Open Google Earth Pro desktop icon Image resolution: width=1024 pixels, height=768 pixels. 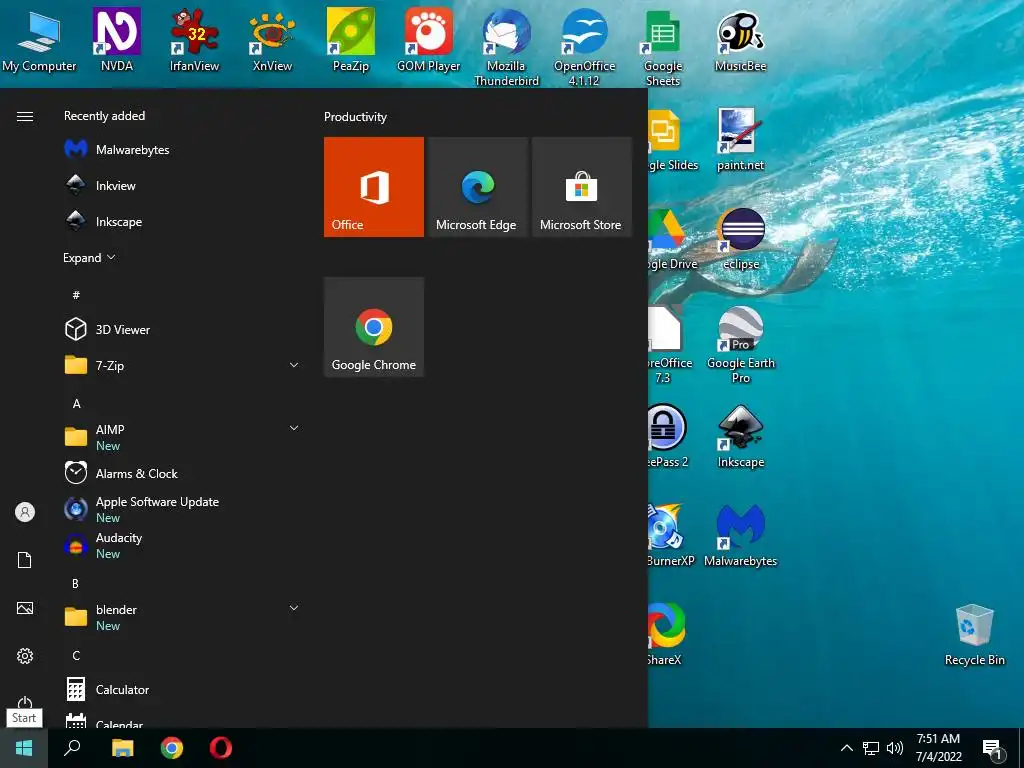click(x=741, y=345)
